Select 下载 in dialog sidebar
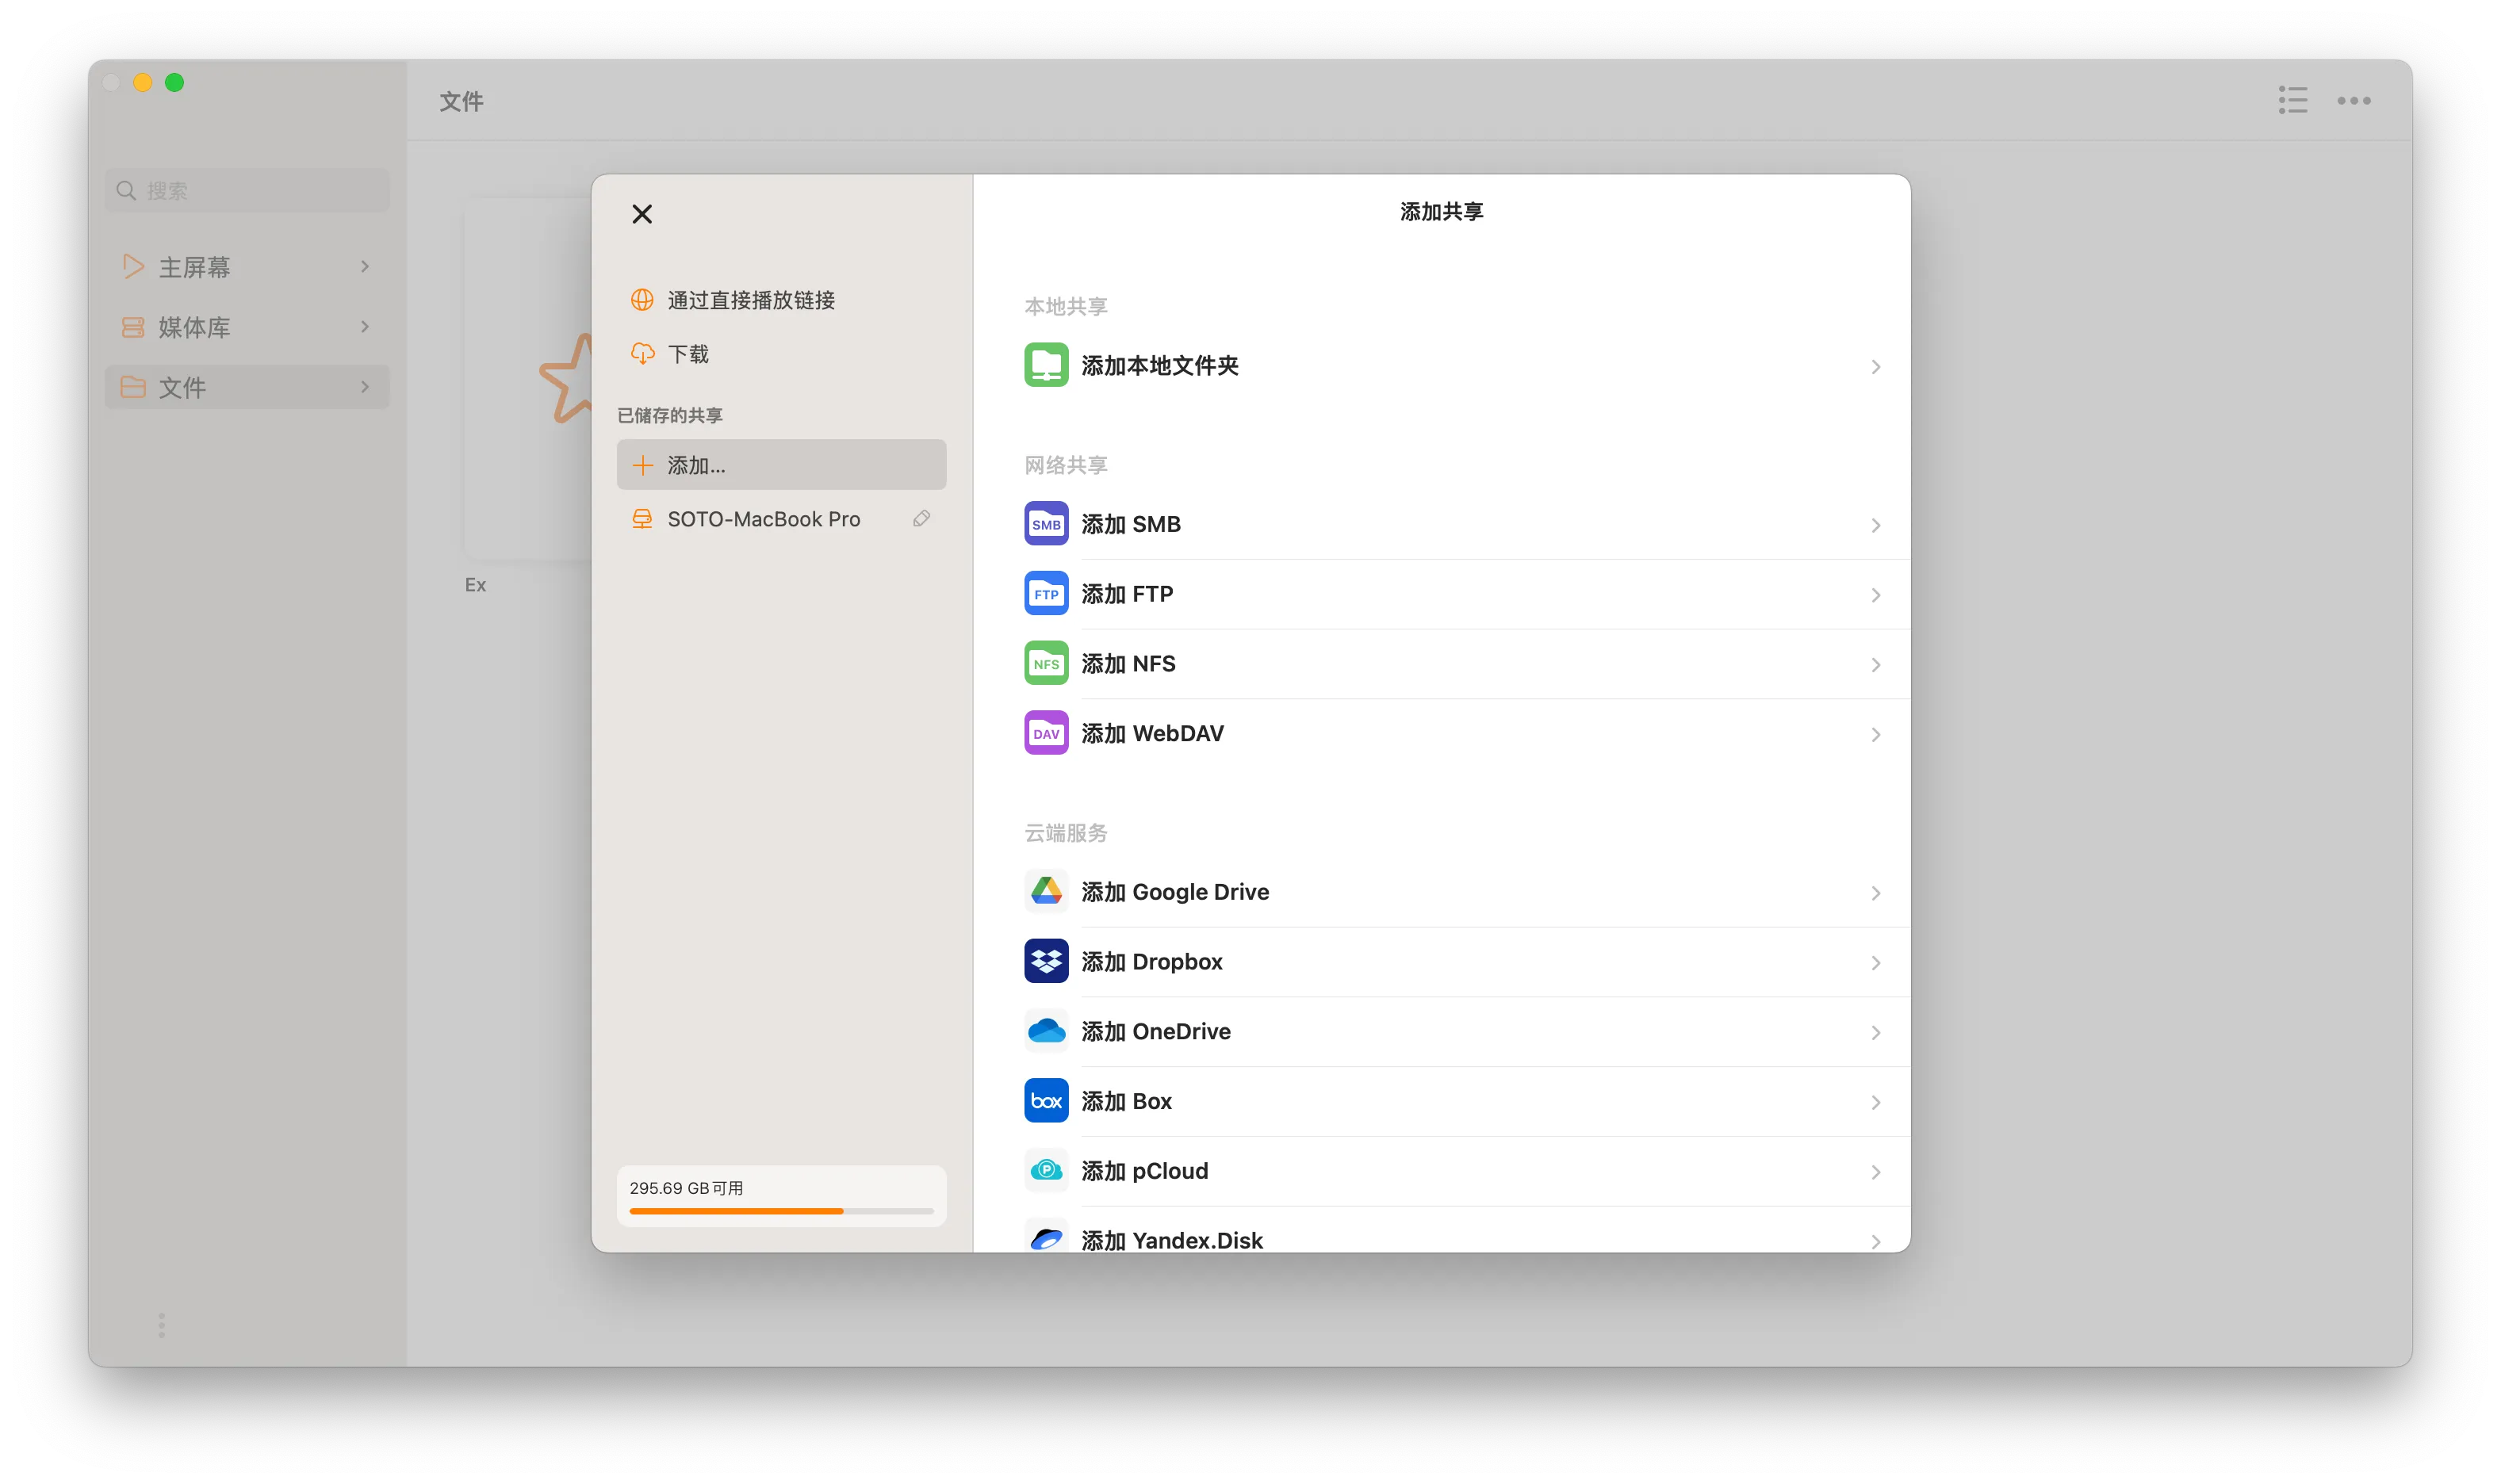This screenshot has height=1484, width=2501. coord(781,353)
